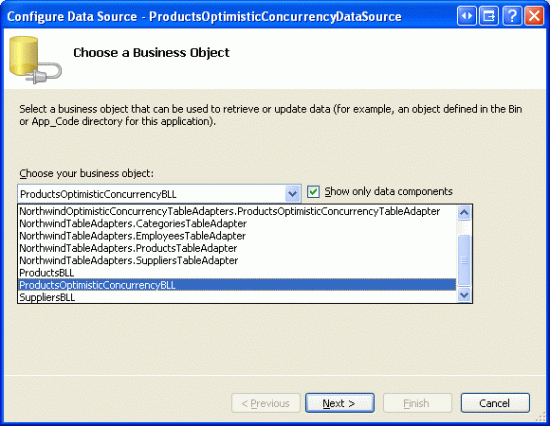550x426 pixels.
Task: Select SuppliersBLL in the list
Action: click(237, 297)
